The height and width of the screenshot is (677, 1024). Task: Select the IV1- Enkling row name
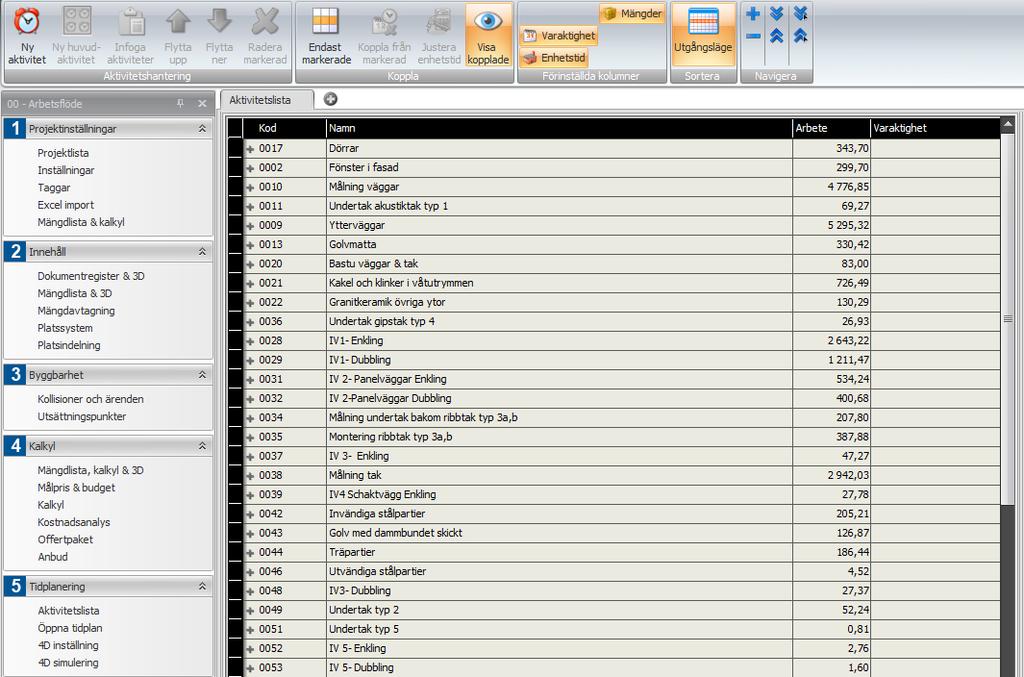pyautogui.click(x=559, y=341)
